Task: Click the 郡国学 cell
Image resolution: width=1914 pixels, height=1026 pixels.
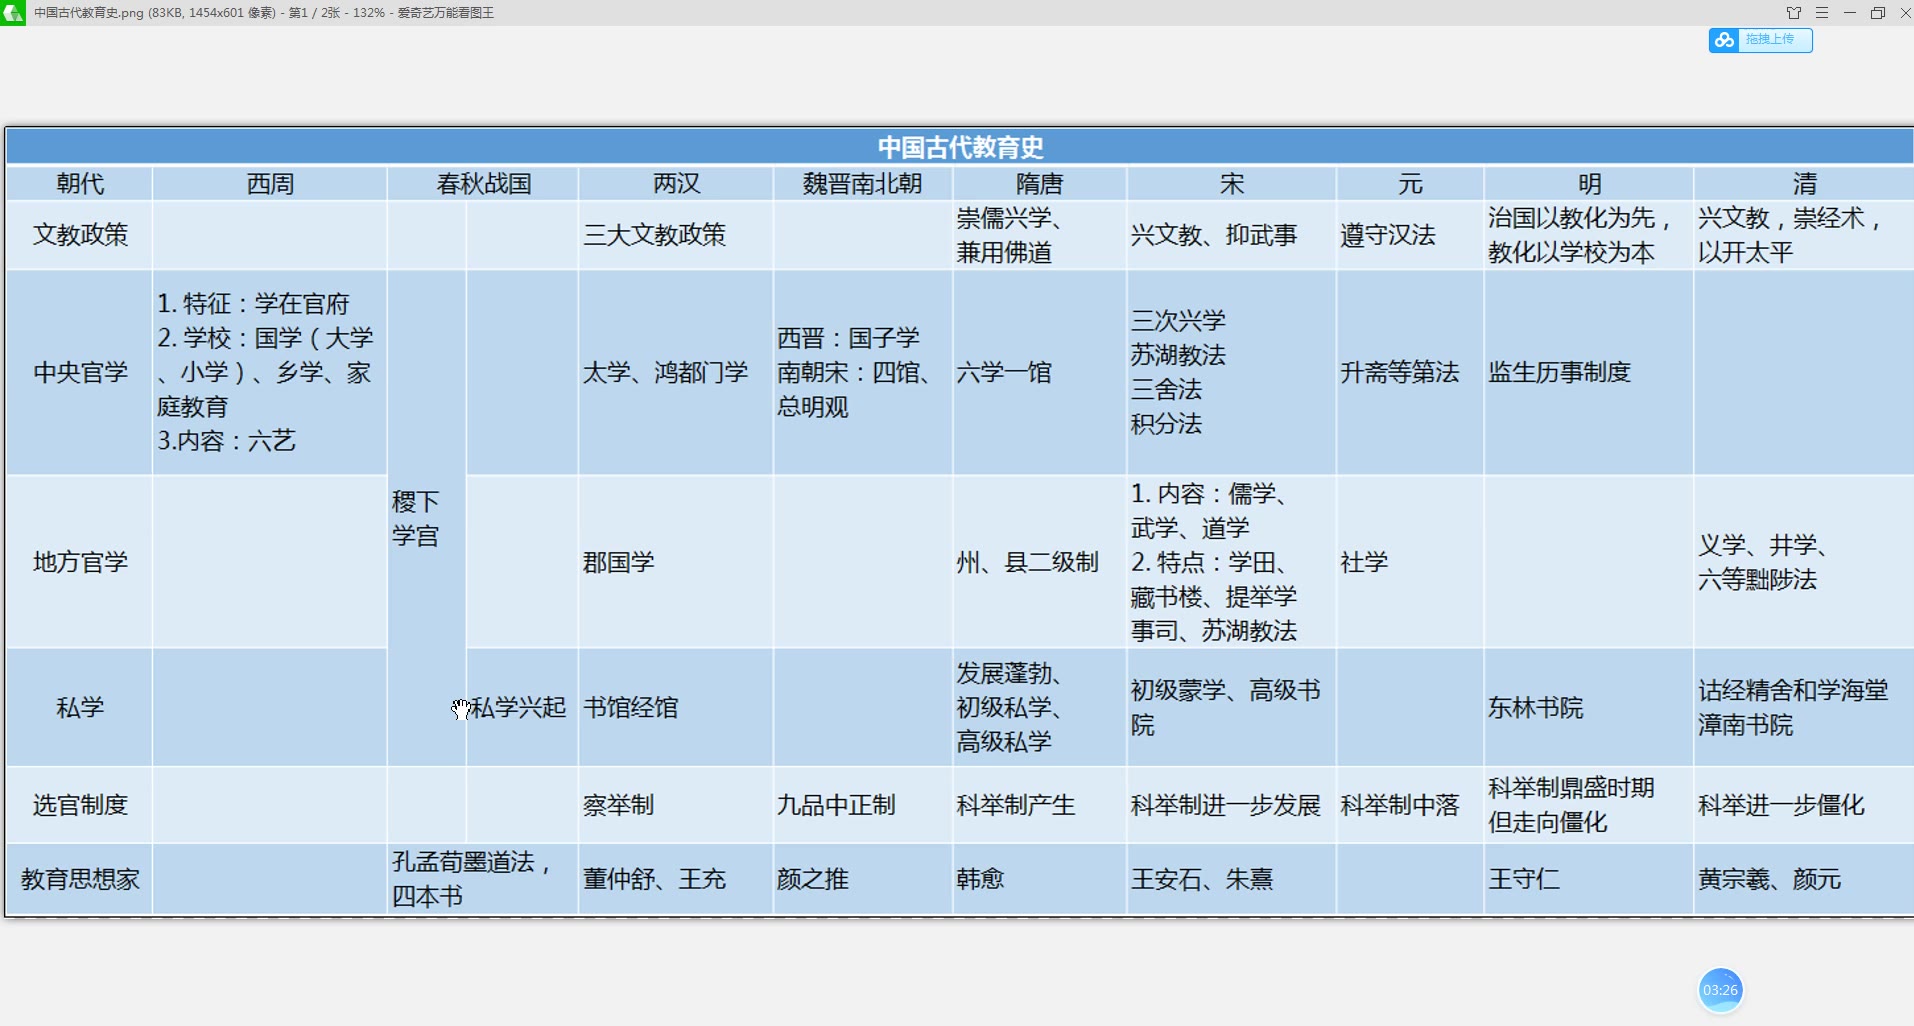Action: 676,562
